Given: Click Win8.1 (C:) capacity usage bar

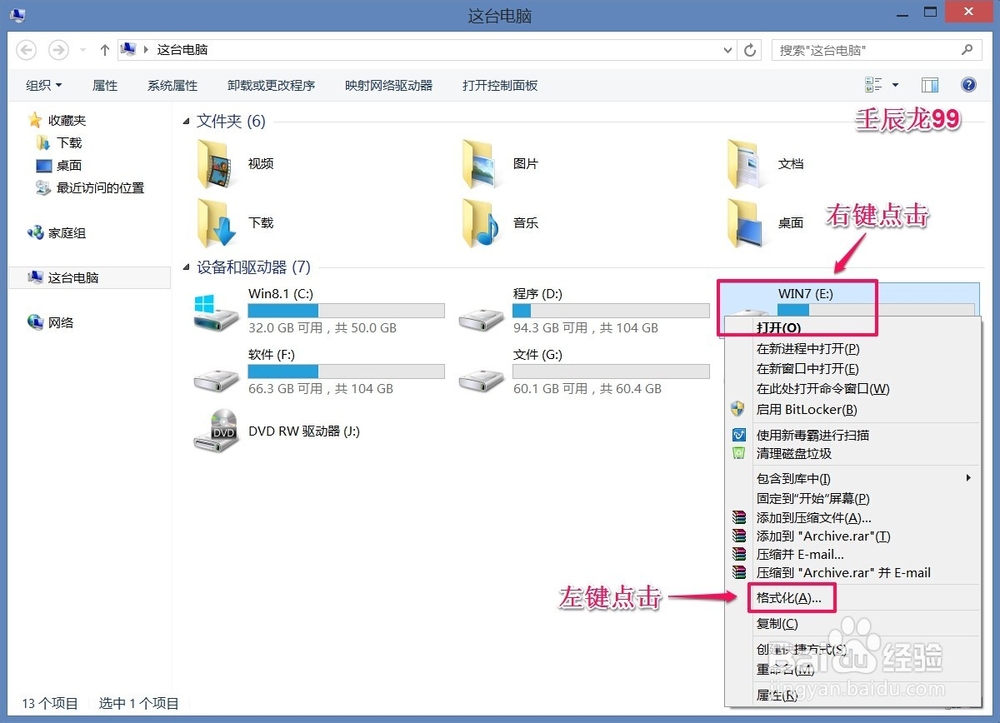Looking at the screenshot, I should click(346, 310).
